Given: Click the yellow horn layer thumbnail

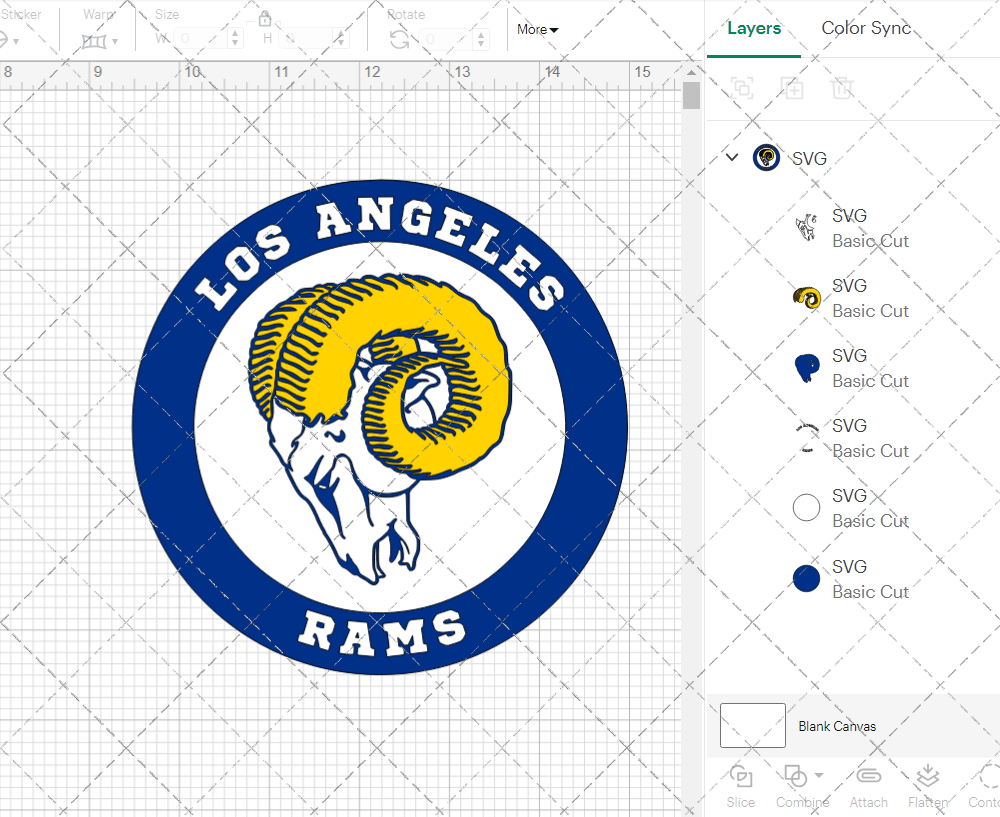Looking at the screenshot, I should tap(807, 298).
